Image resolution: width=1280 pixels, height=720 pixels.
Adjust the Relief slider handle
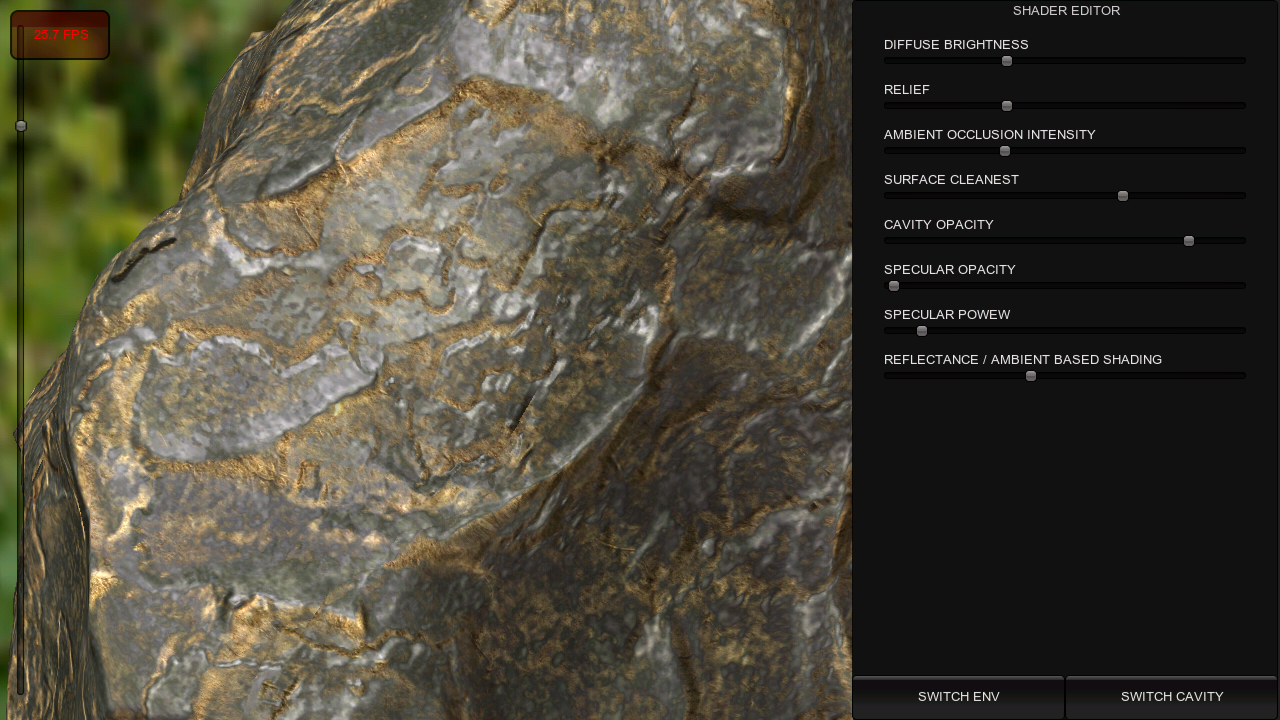[x=1007, y=106]
